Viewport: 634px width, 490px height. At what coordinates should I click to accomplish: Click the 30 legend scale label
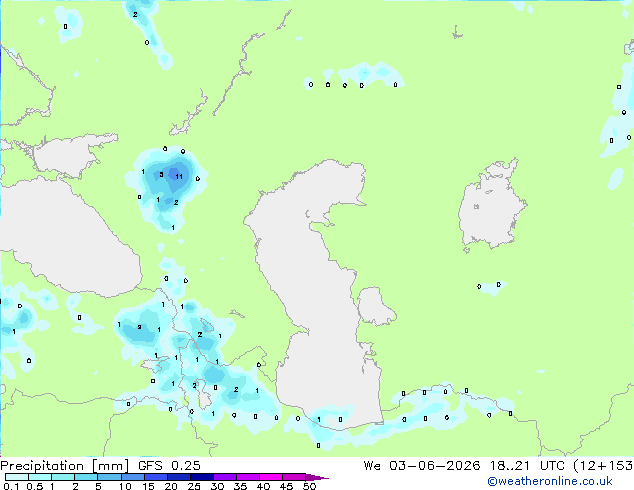[x=217, y=486]
